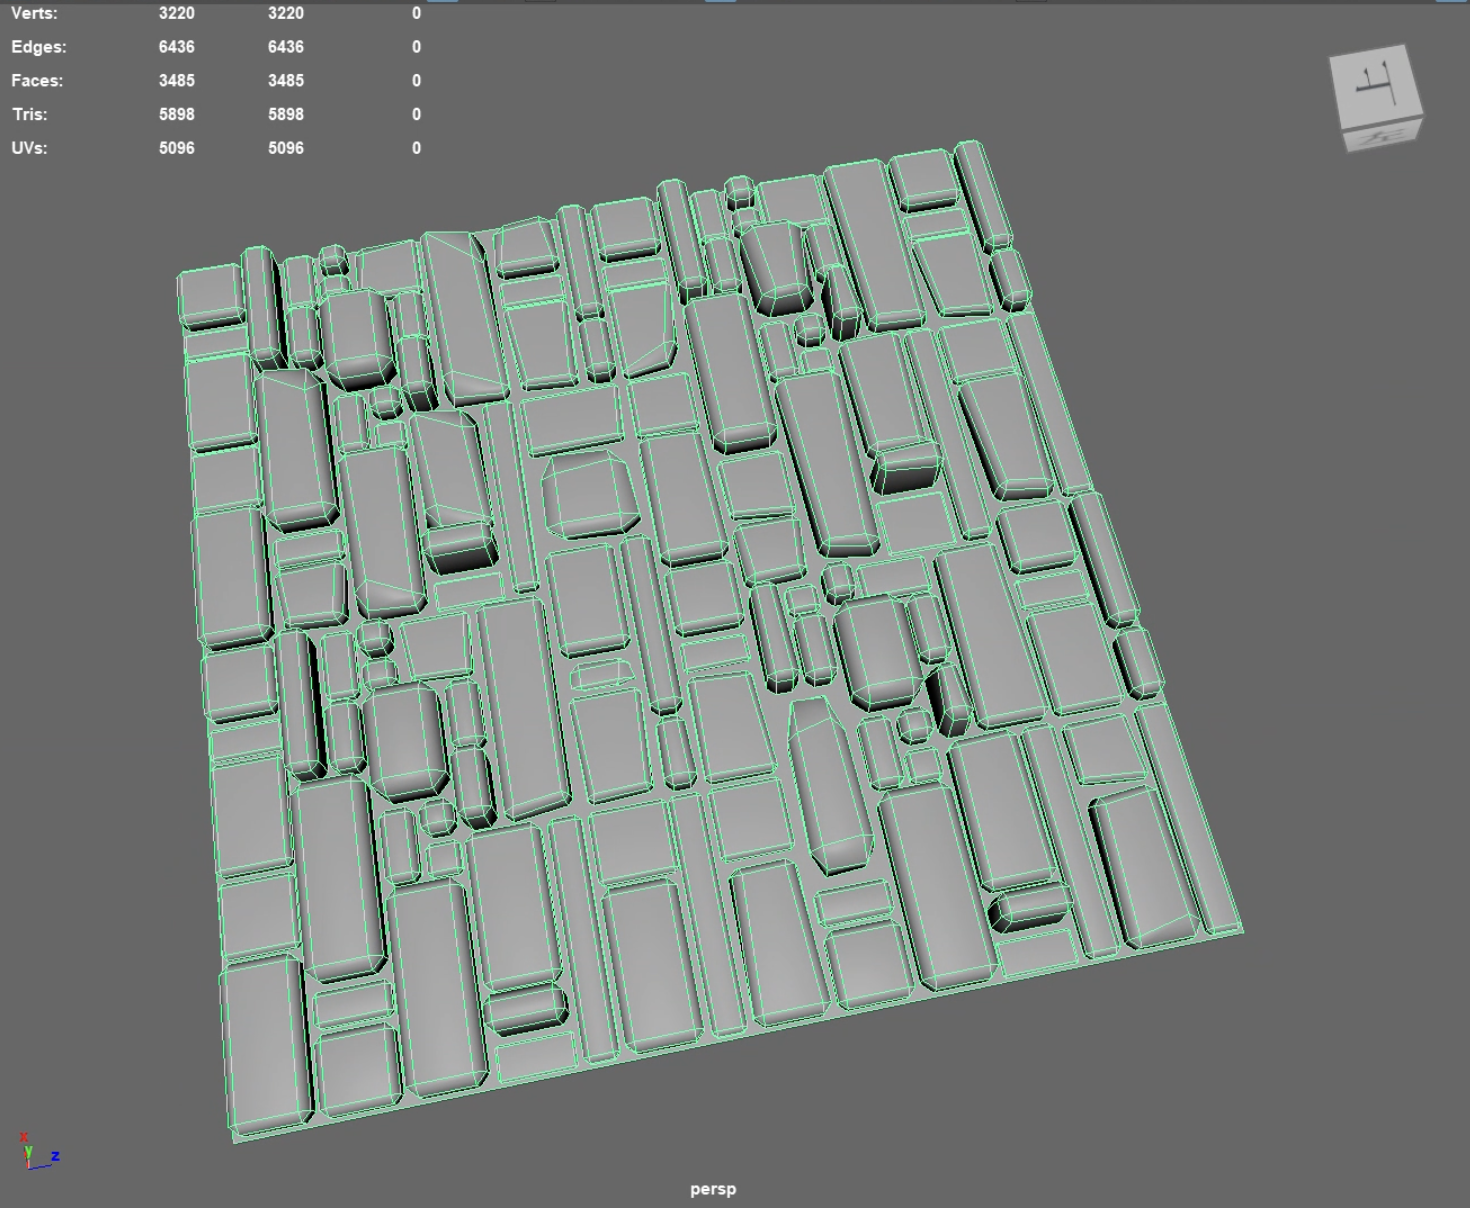
Task: Click the persp camera name label
Action: click(713, 1189)
